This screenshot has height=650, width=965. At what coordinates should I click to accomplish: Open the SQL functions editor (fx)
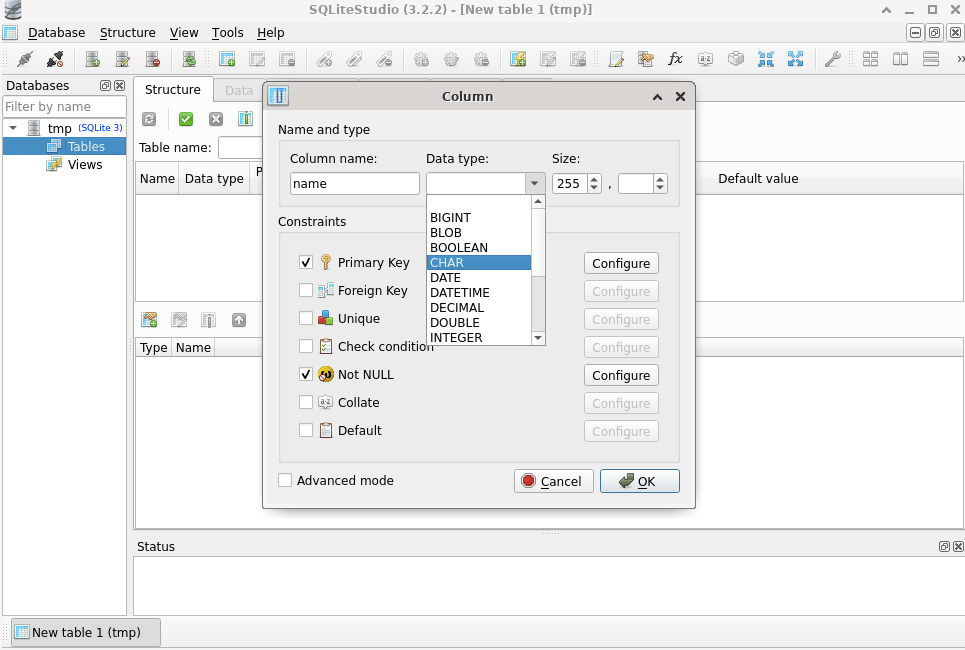pyautogui.click(x=675, y=58)
